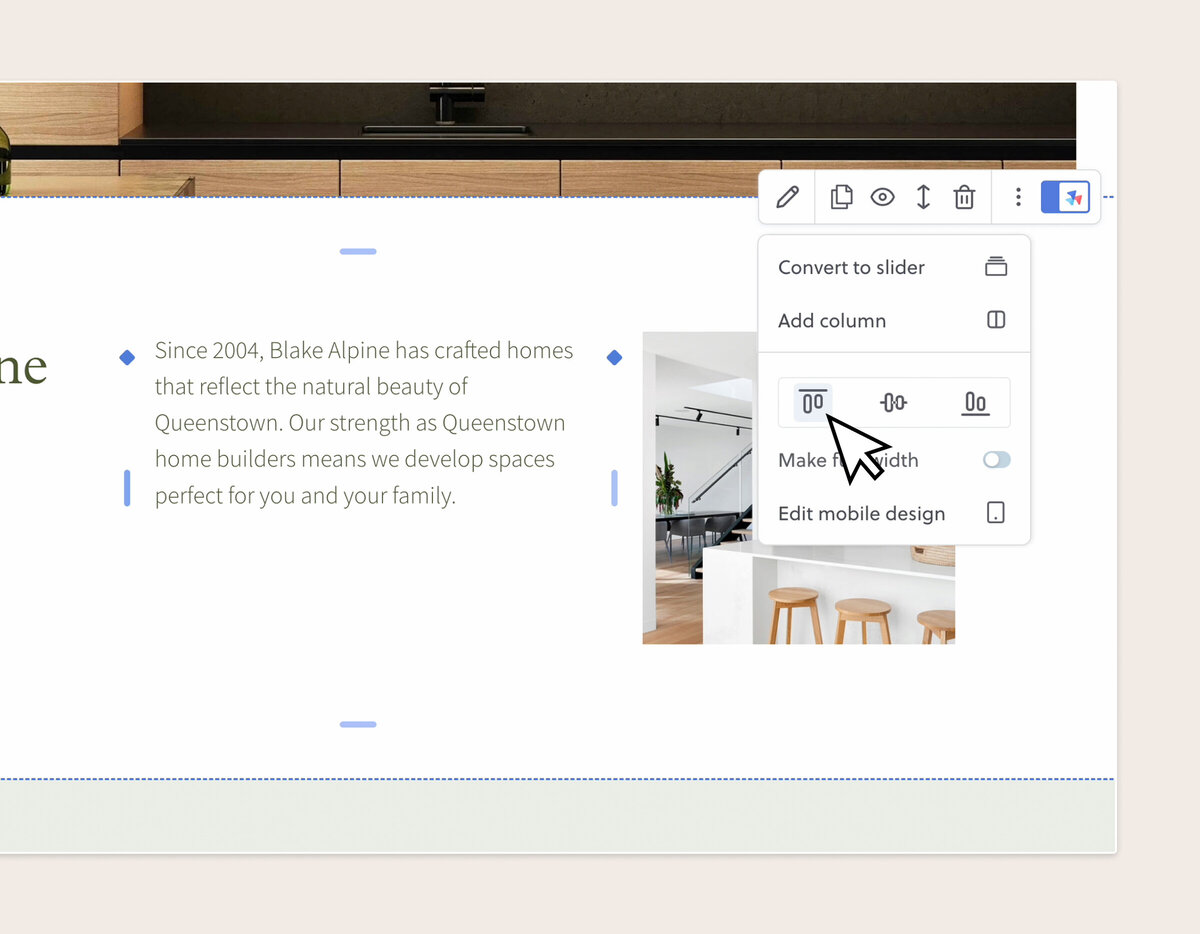Click the slider icon beside Convert to slider

coord(996,266)
